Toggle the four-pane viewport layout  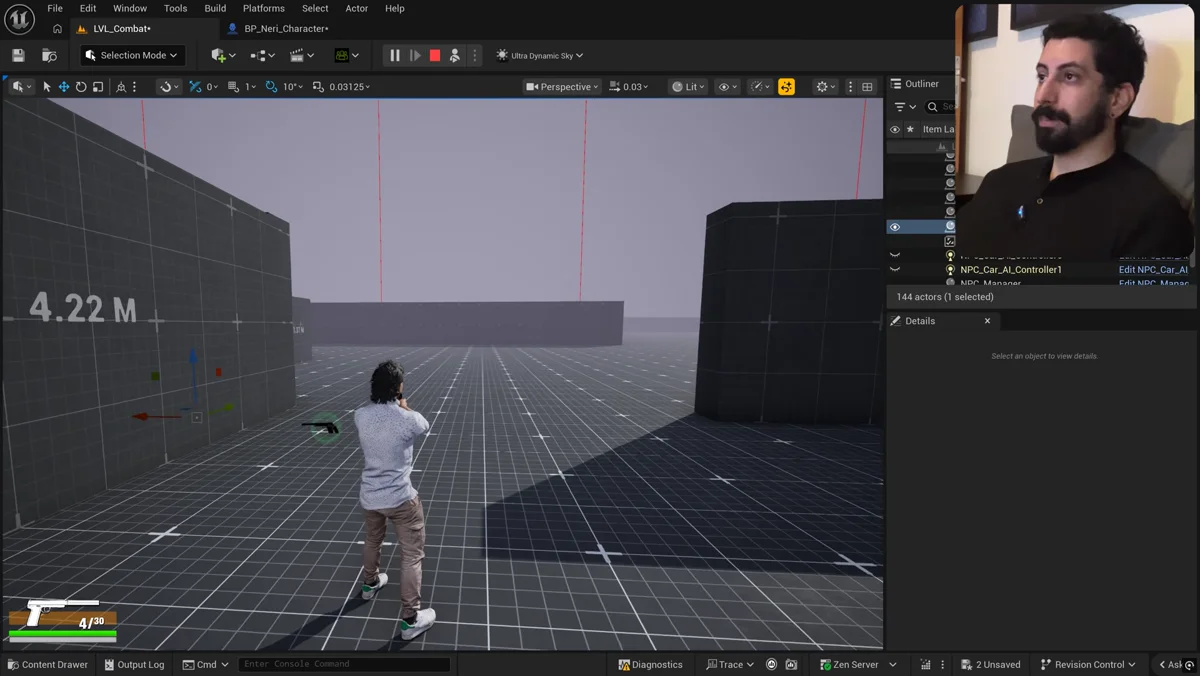[868, 87]
